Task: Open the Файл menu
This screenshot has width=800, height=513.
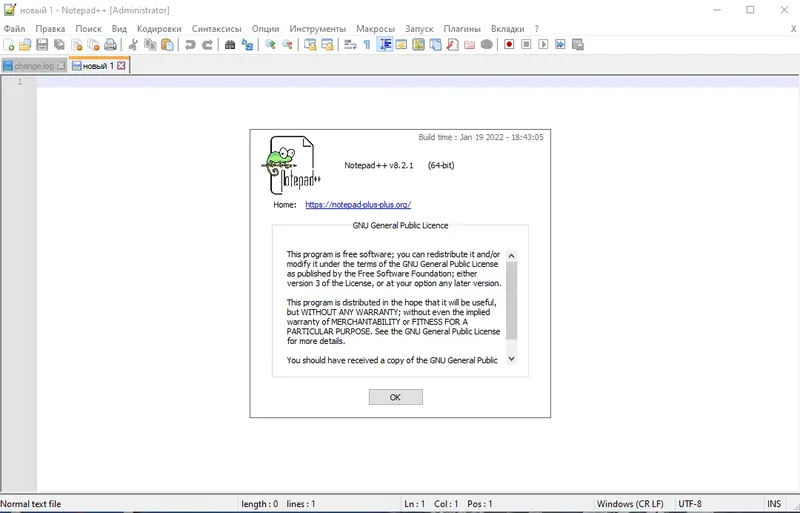Action: pyautogui.click(x=14, y=29)
